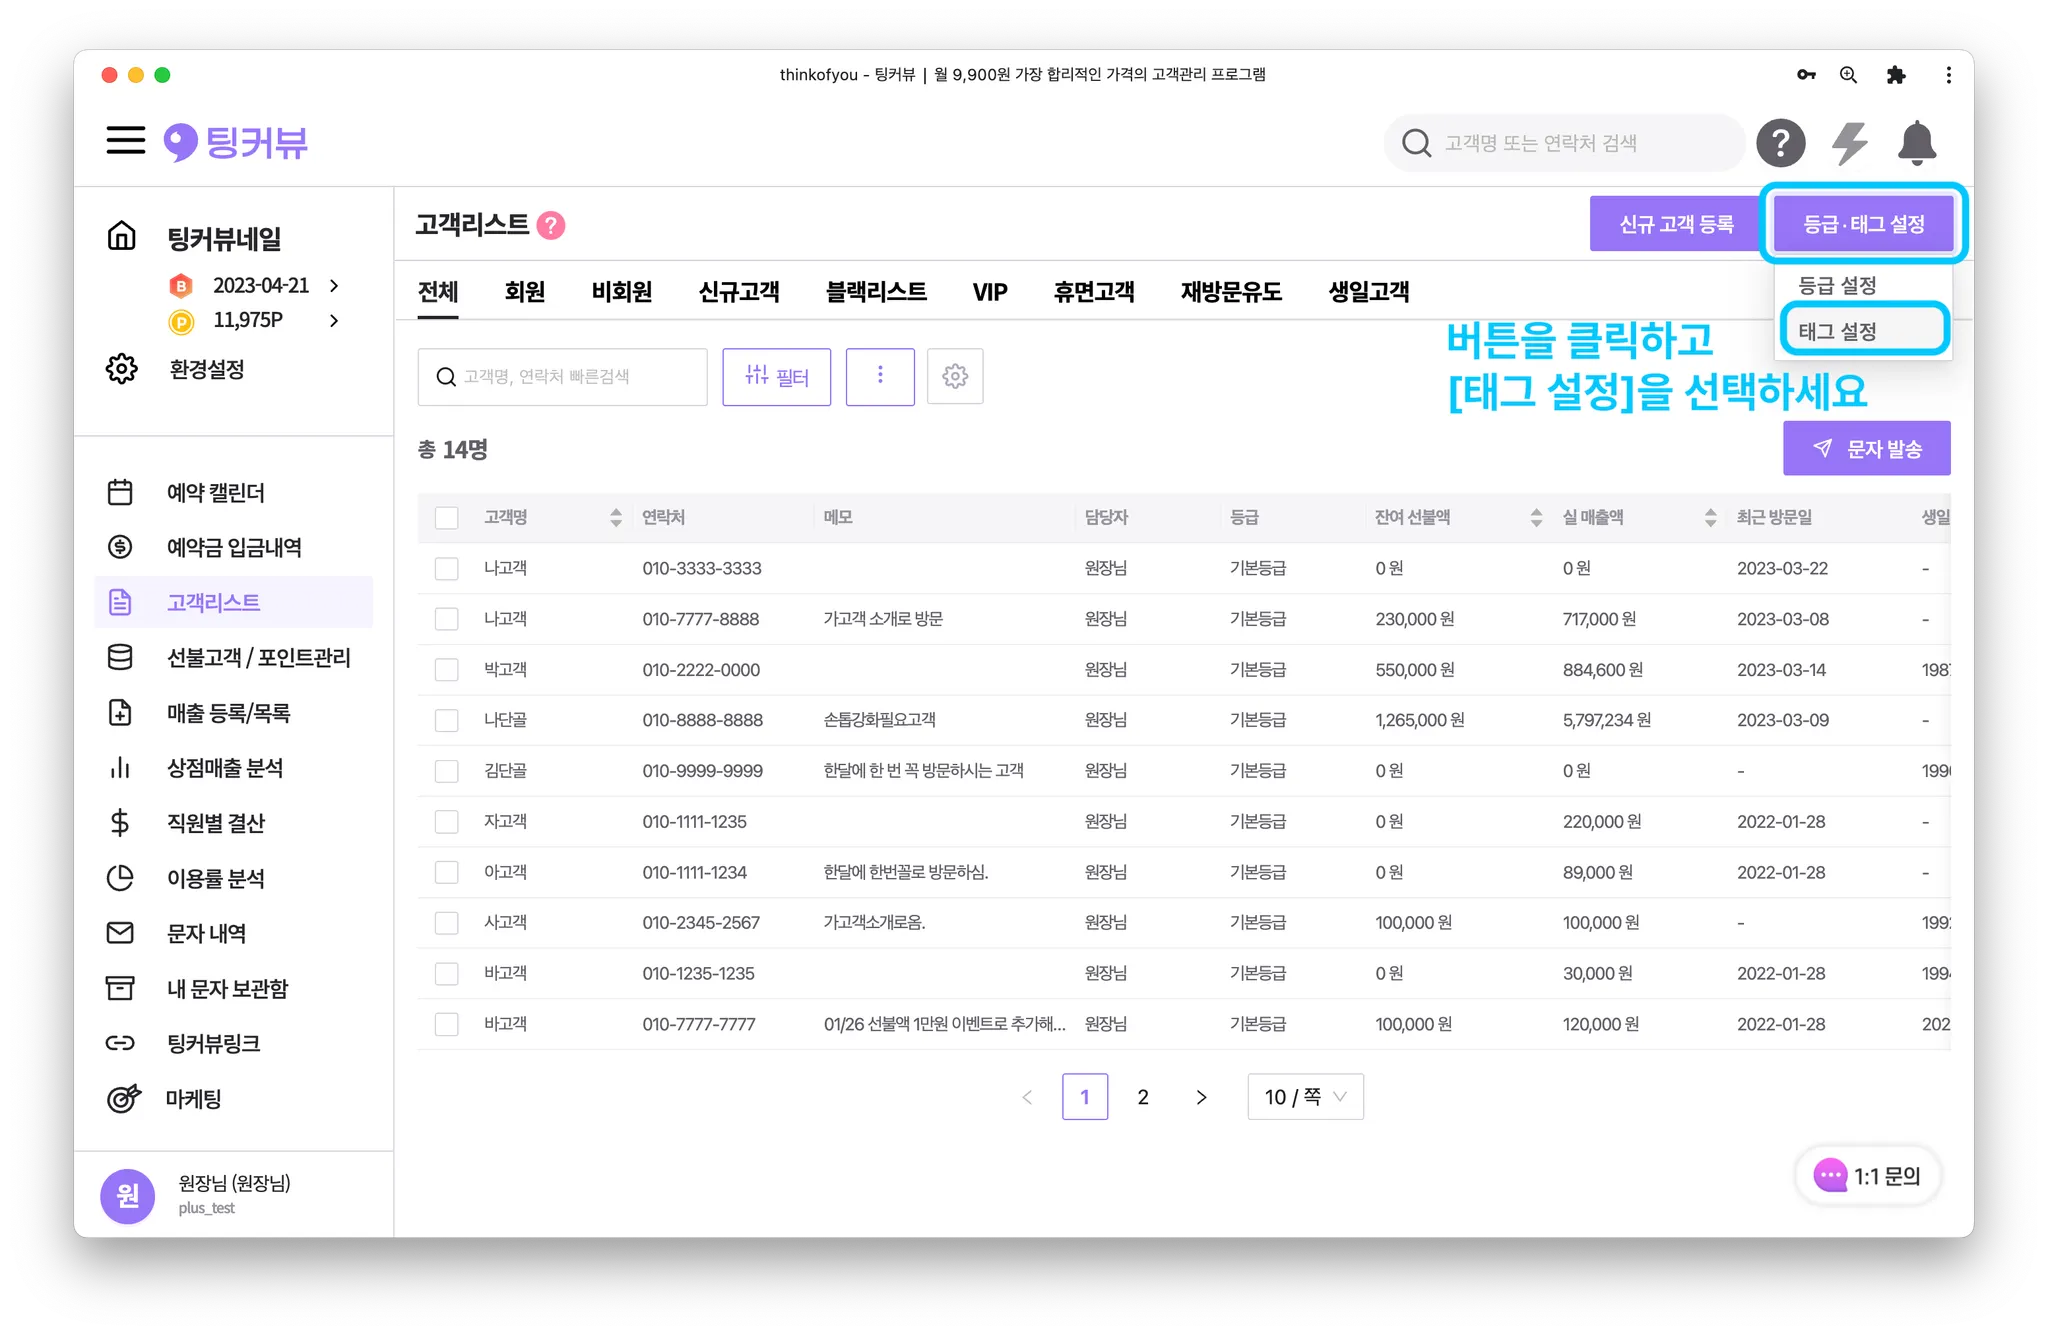Click the gear icon next to filter toolbar
The width and height of the screenshot is (2048, 1335).
[x=955, y=377]
